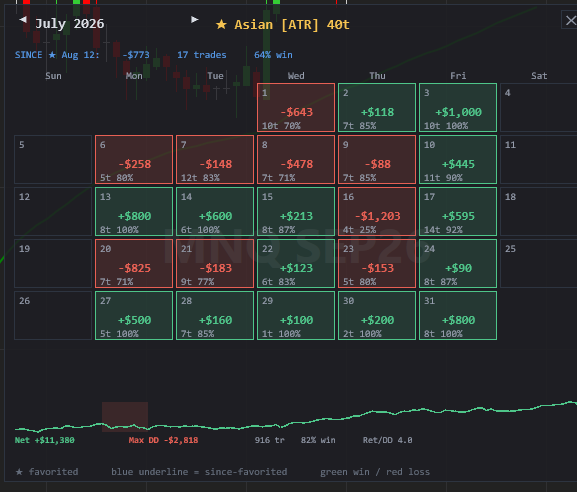The image size is (577, 492).
Task: Select July 7 cell showing -$148
Action: click(x=215, y=159)
